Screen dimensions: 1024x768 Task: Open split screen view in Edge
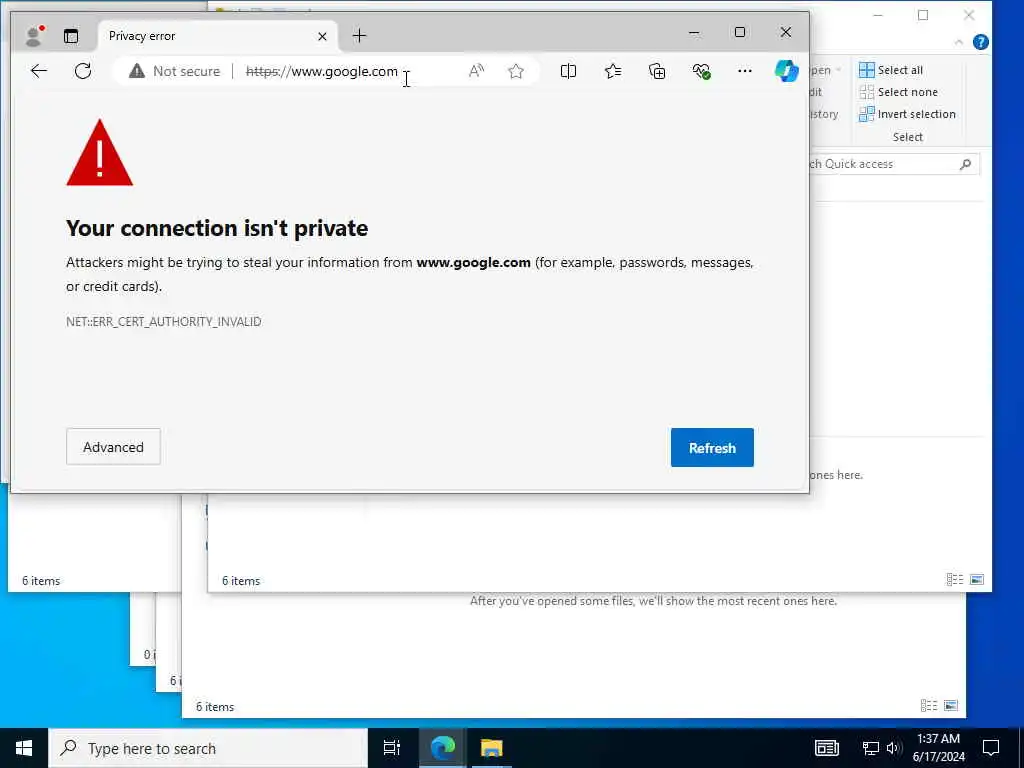pyautogui.click(x=568, y=71)
